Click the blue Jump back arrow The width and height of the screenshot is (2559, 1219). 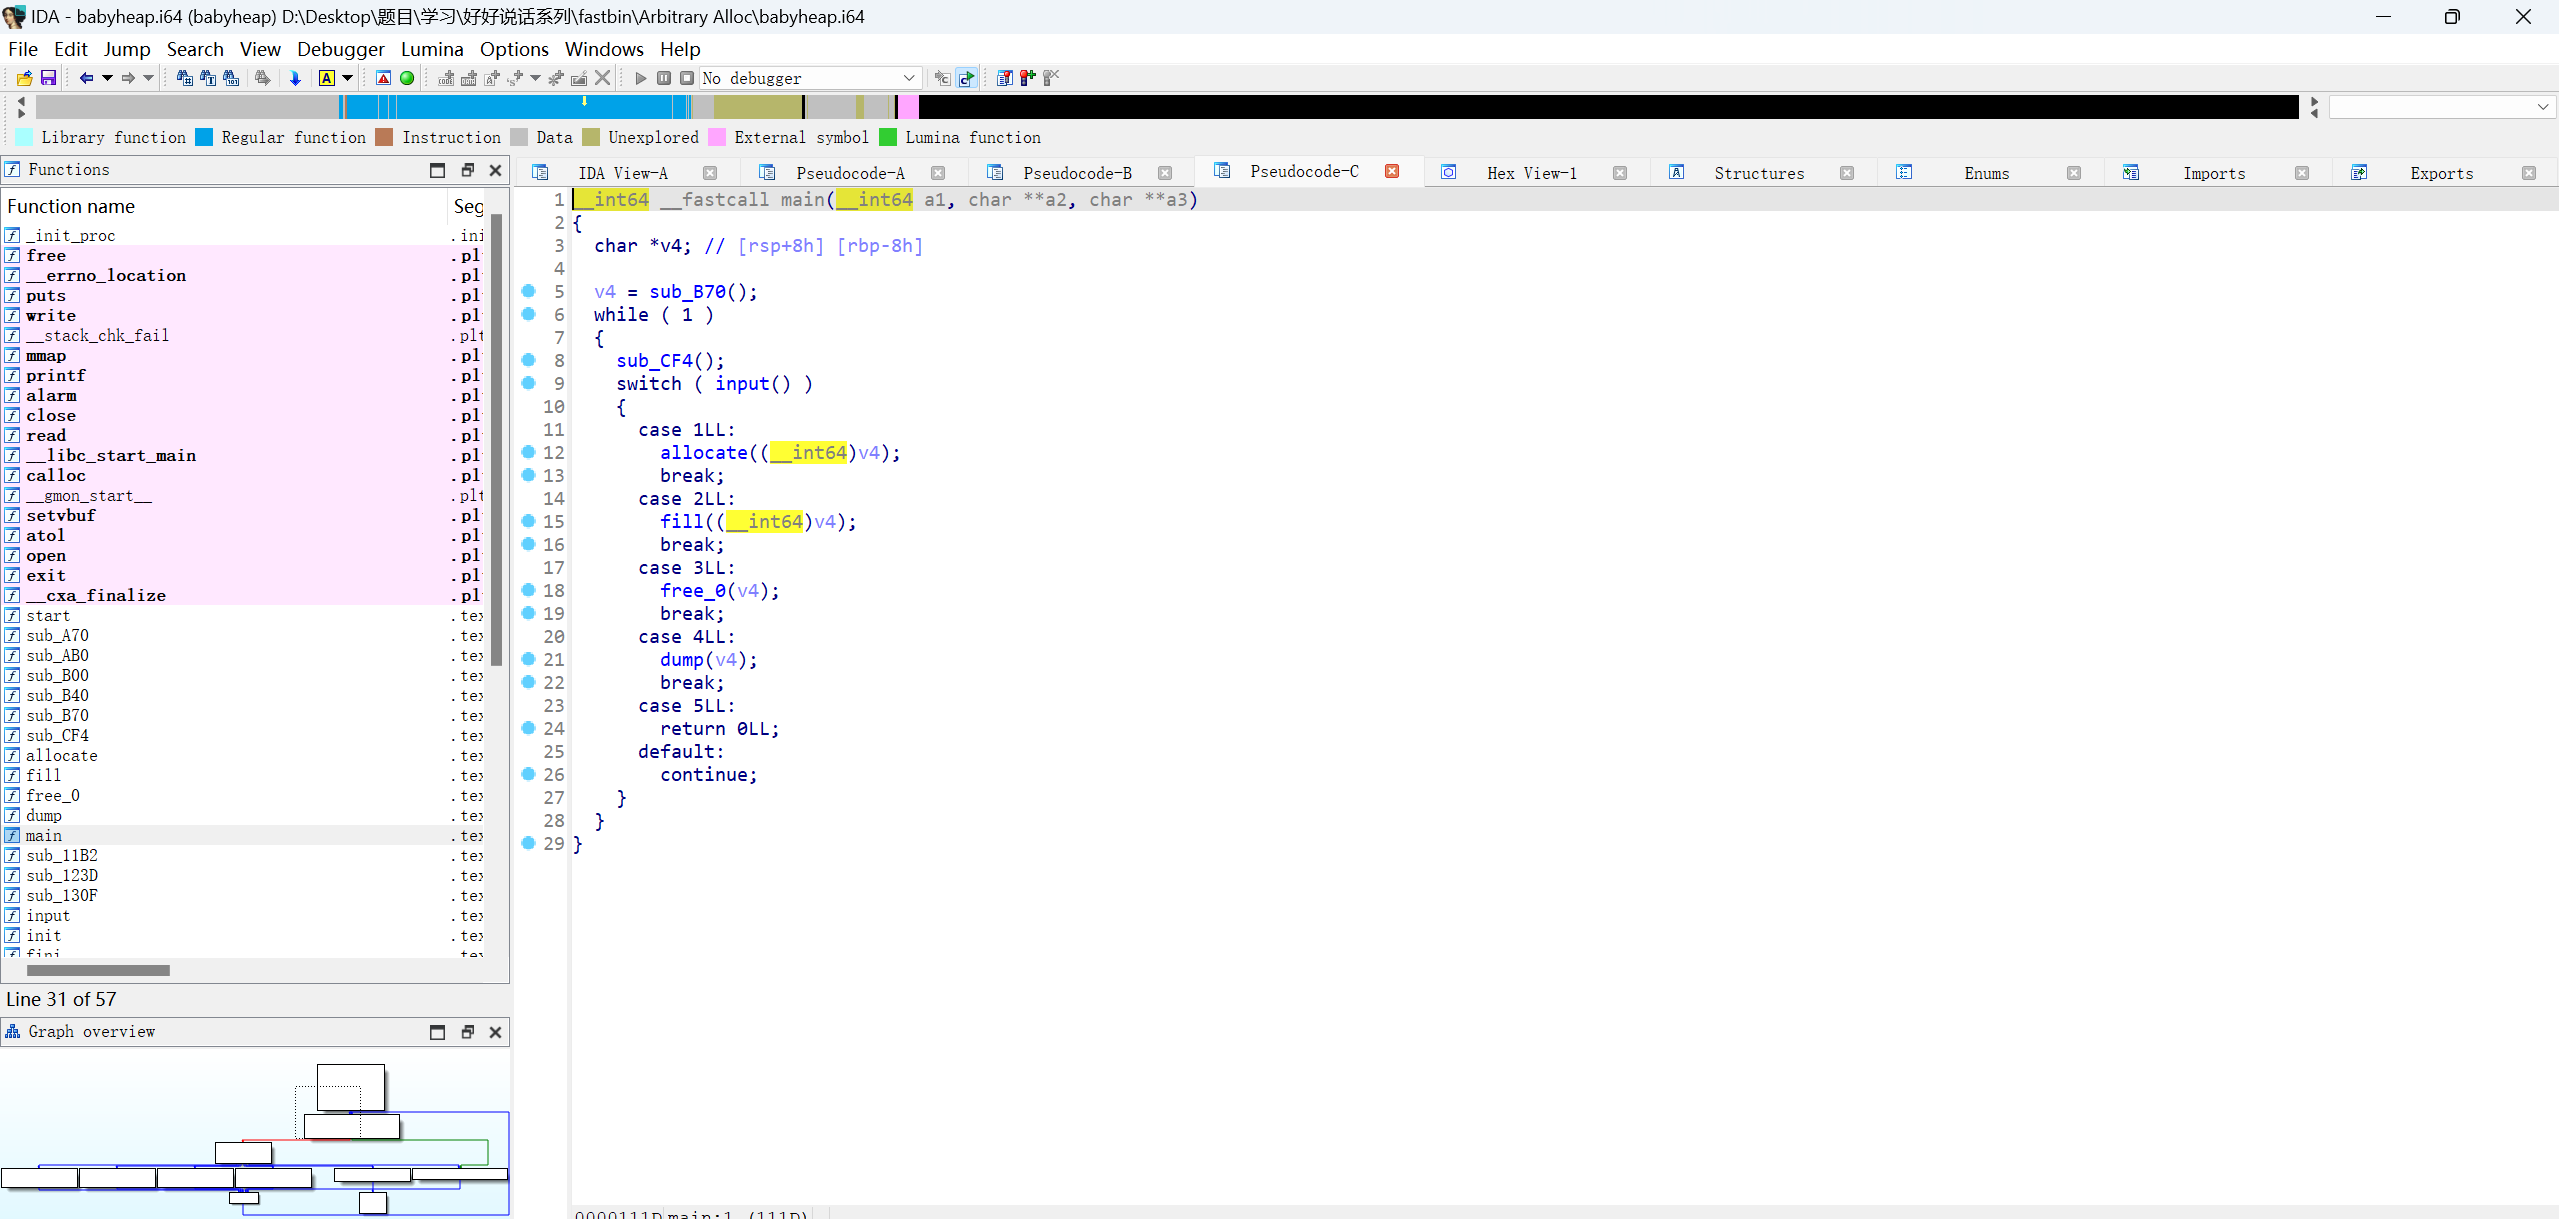click(x=86, y=78)
